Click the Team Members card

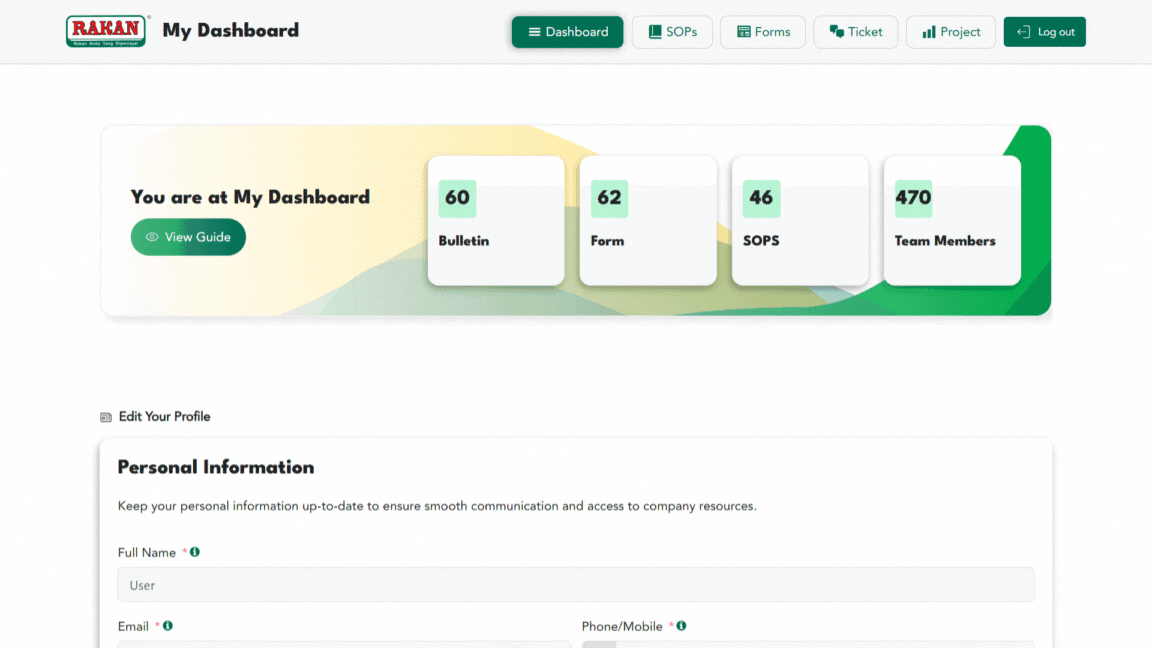(x=952, y=220)
